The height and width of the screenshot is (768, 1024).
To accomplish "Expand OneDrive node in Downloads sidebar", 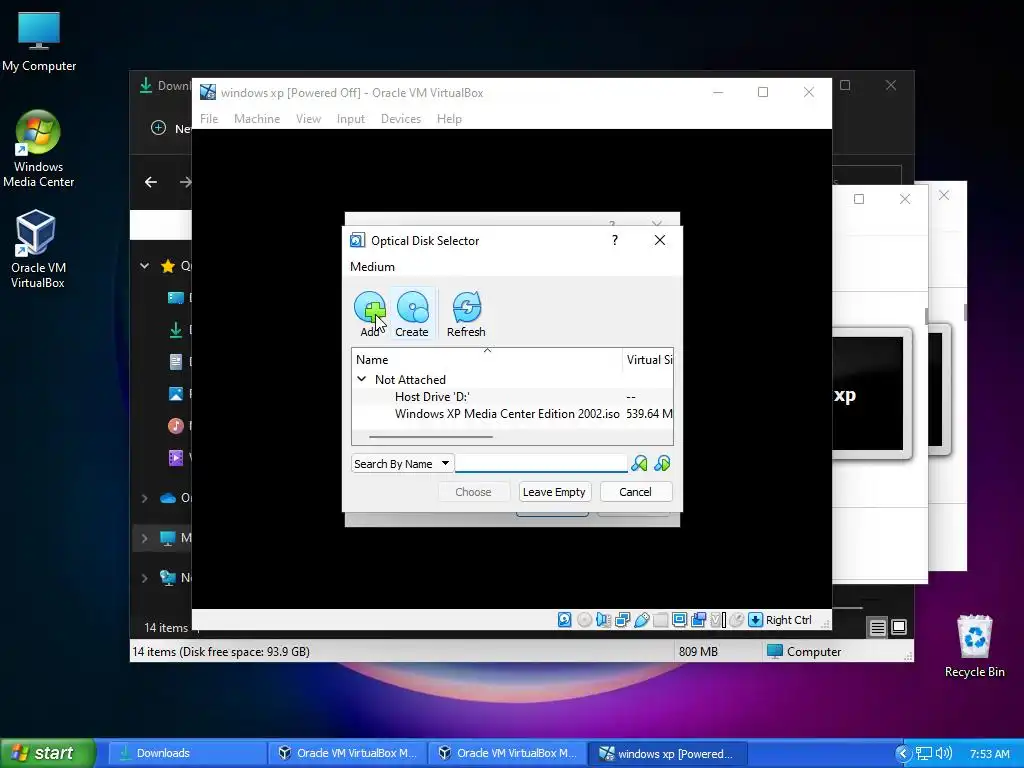I will tap(144, 498).
